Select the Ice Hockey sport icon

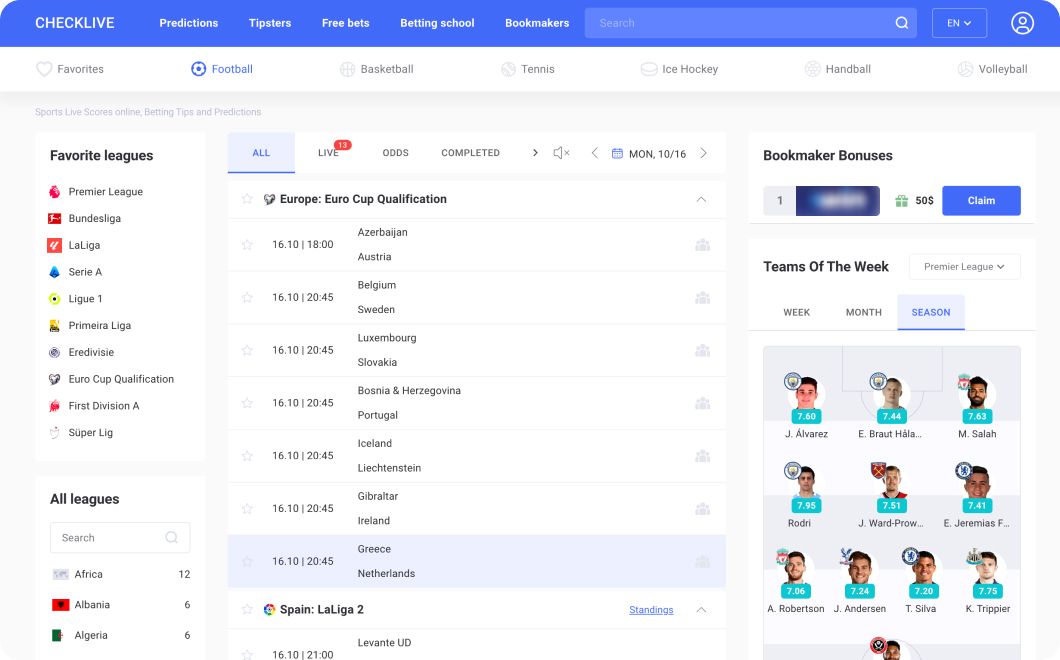point(648,69)
